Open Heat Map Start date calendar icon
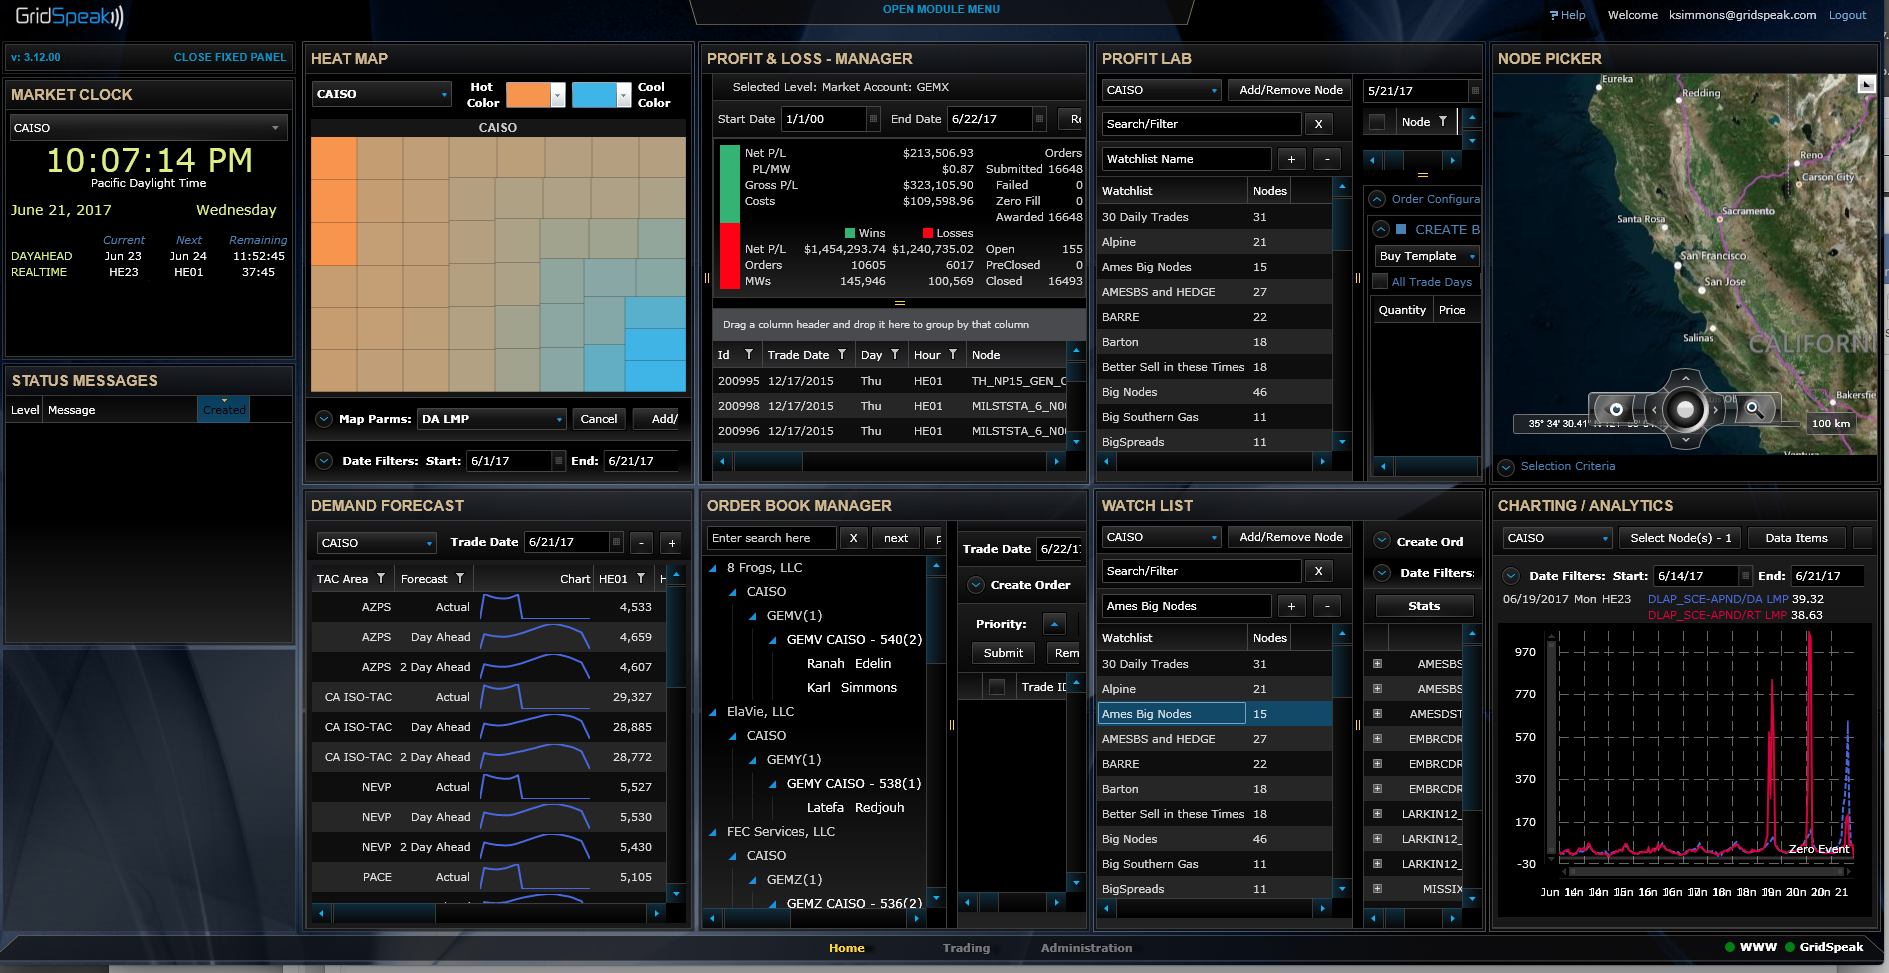Screen dimensions: 1889x973 click(x=558, y=461)
